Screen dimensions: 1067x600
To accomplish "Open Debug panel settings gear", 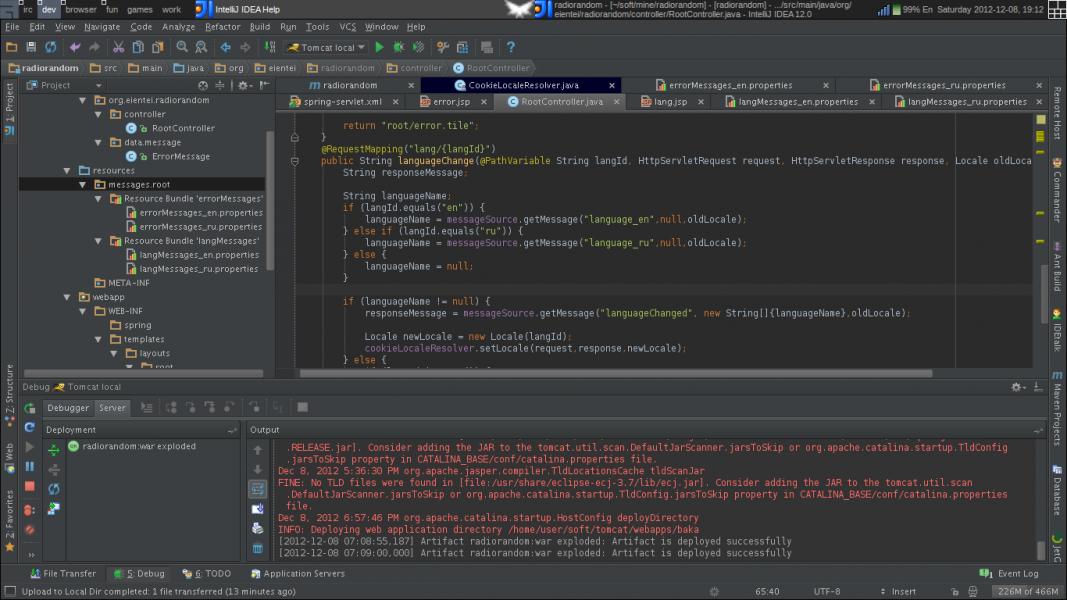I will tap(1017, 386).
